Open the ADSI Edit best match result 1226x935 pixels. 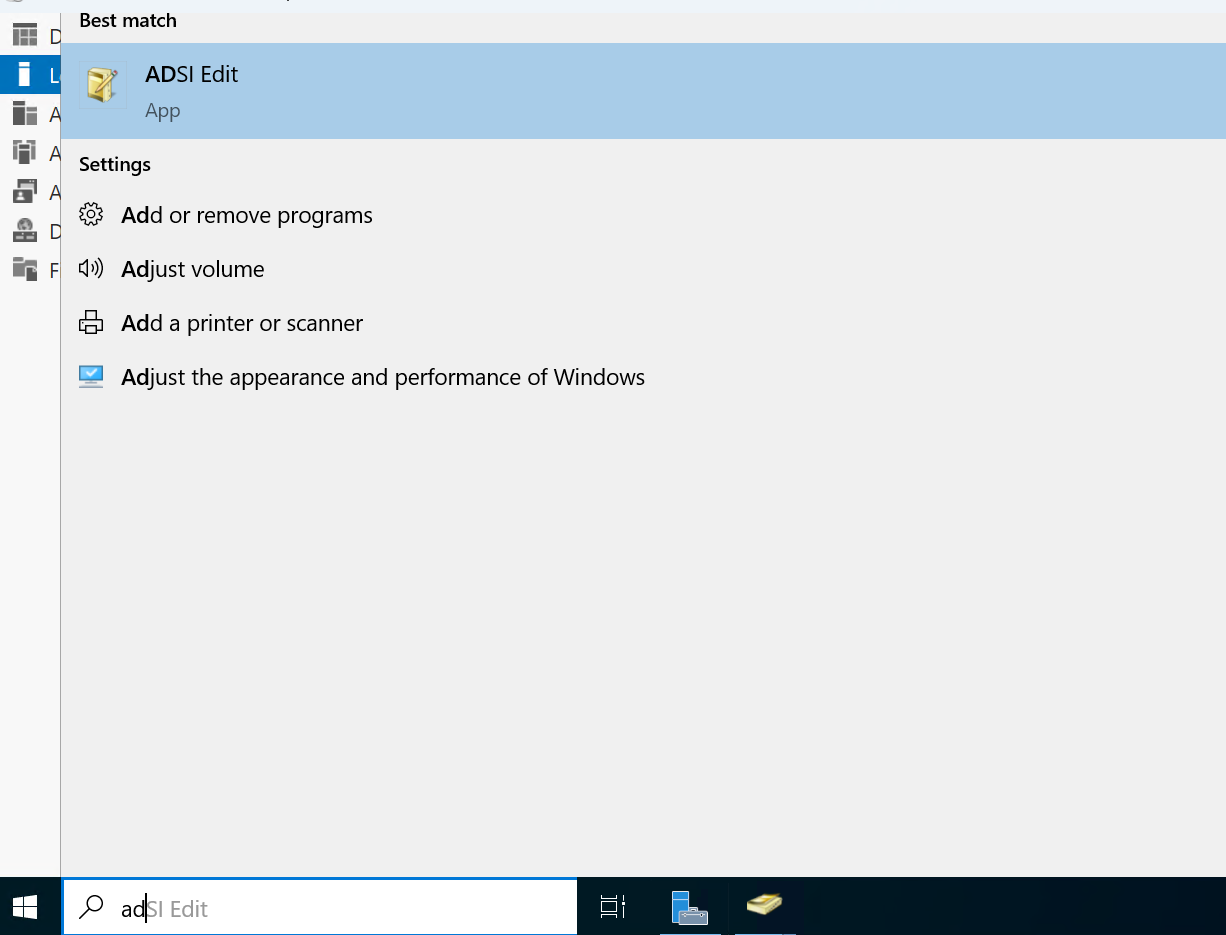[643, 91]
